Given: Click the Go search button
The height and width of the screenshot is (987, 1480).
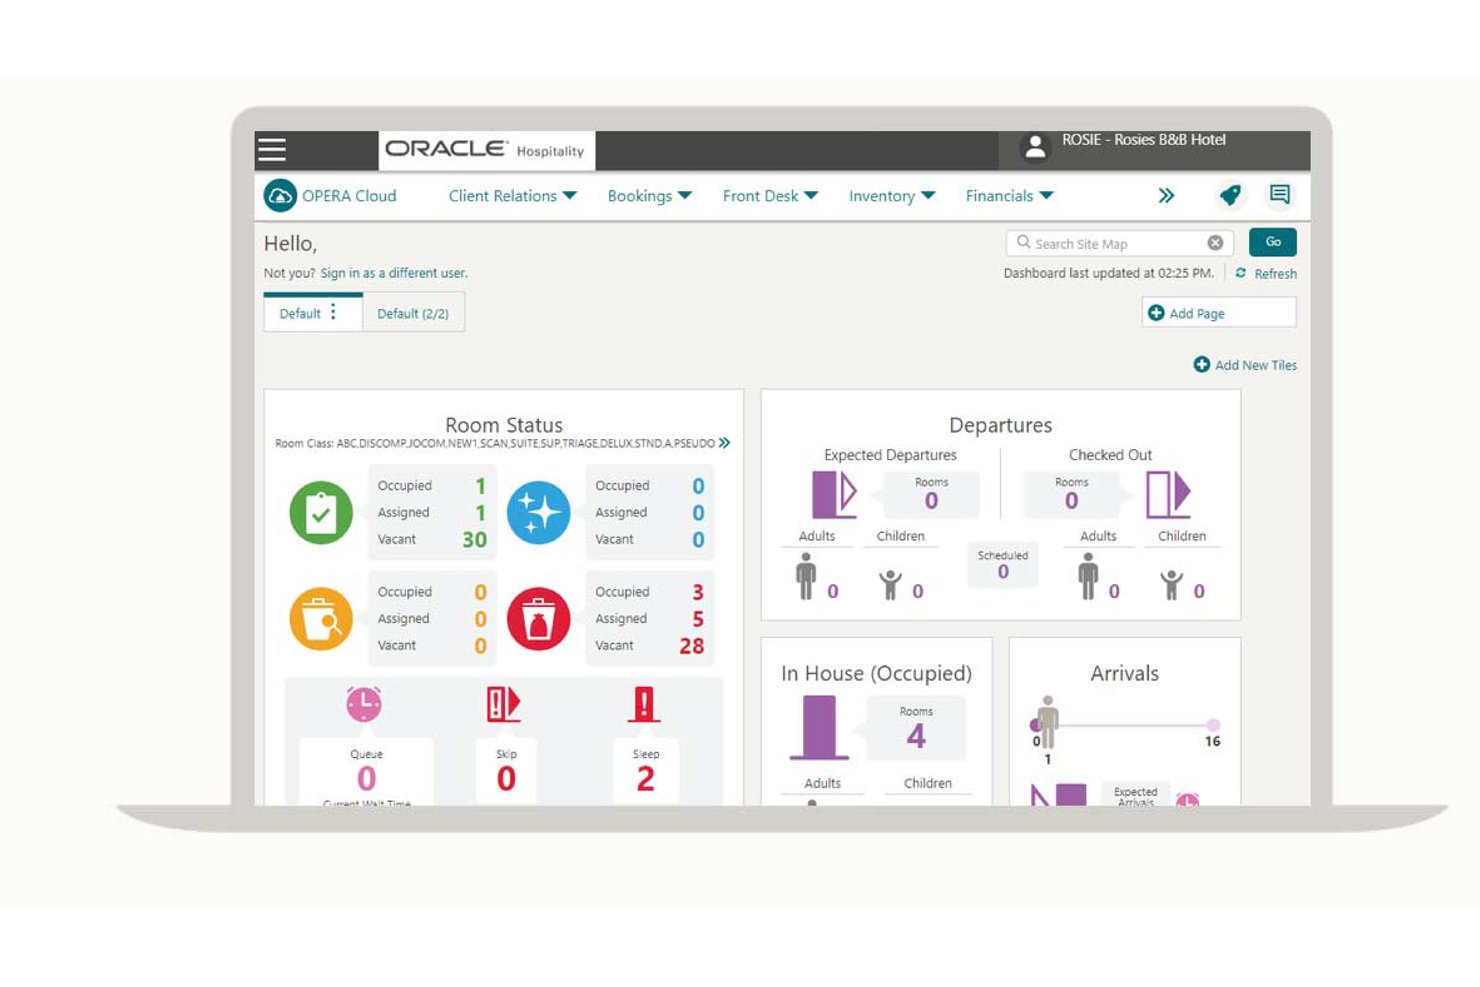Looking at the screenshot, I should (1273, 242).
